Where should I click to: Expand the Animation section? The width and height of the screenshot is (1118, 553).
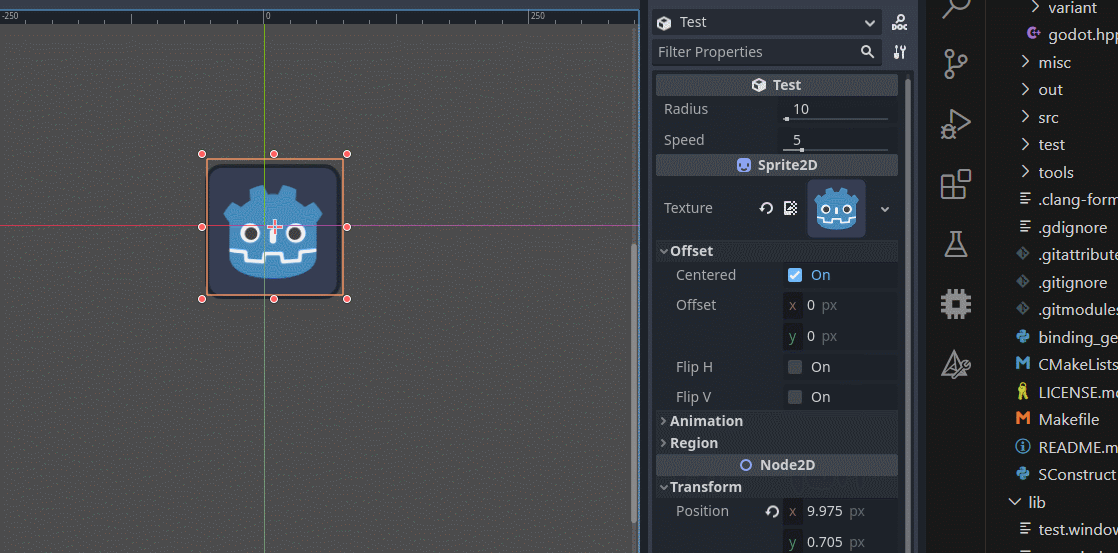tap(776, 421)
